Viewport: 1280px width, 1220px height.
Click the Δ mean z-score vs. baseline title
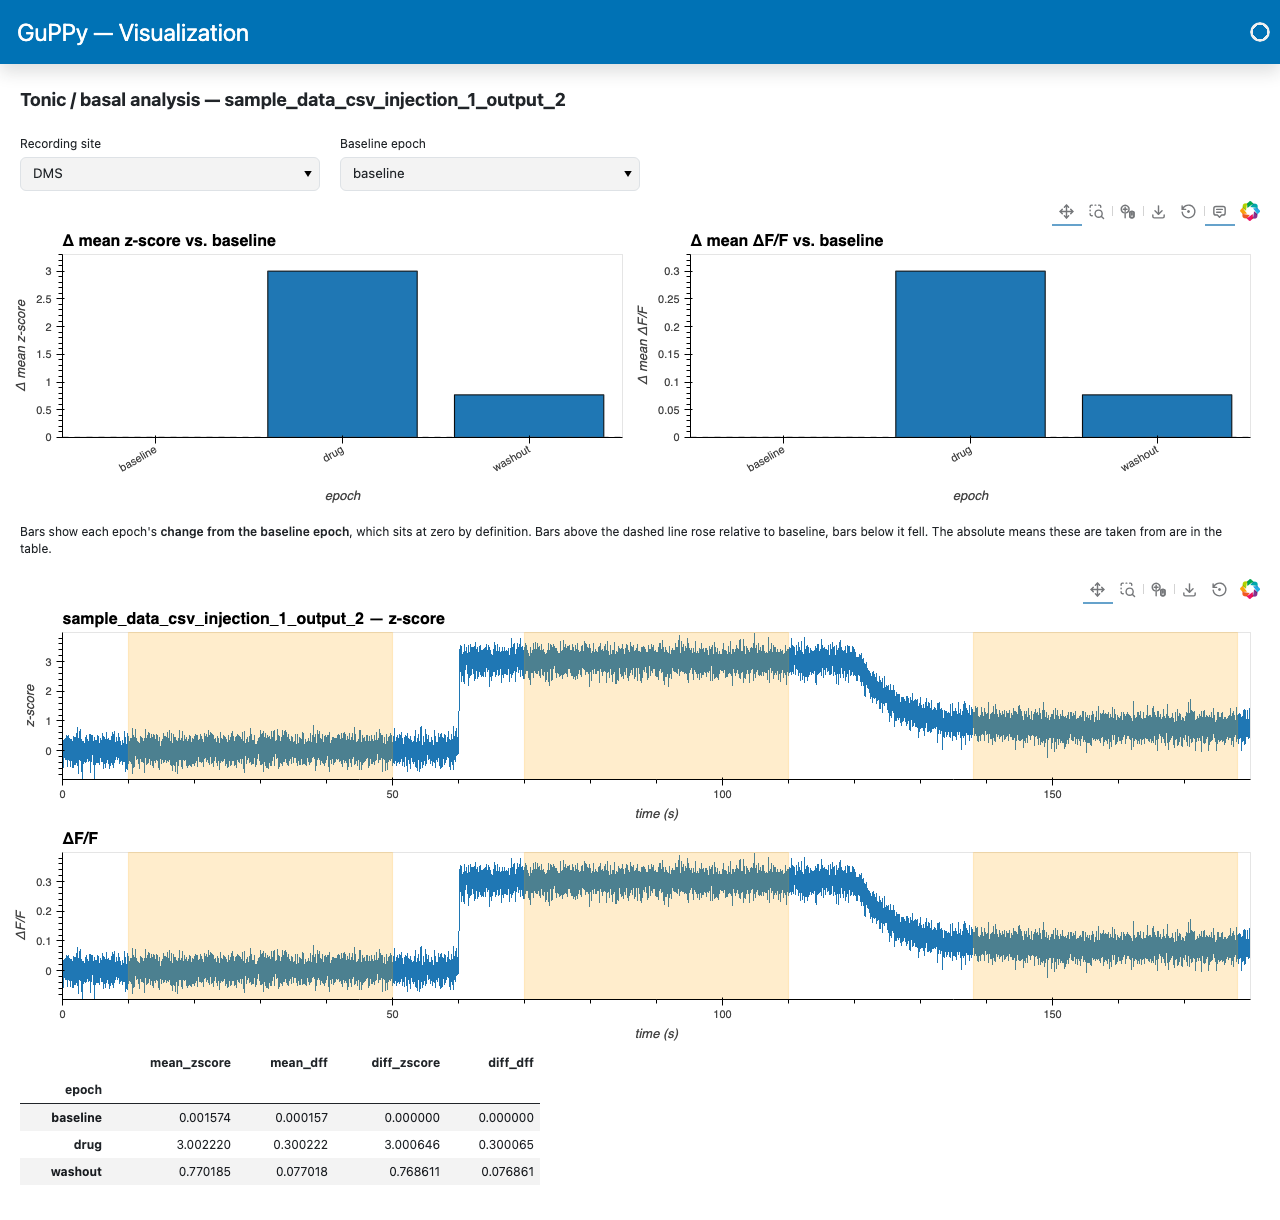coord(169,241)
